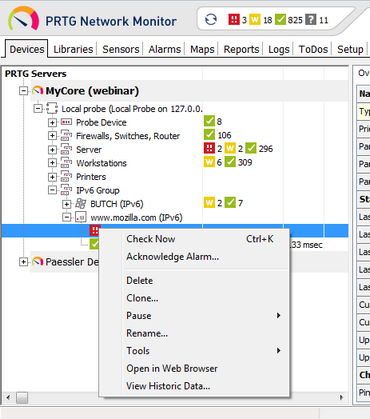Click the red down-sensors icon showing 3

(x=234, y=19)
